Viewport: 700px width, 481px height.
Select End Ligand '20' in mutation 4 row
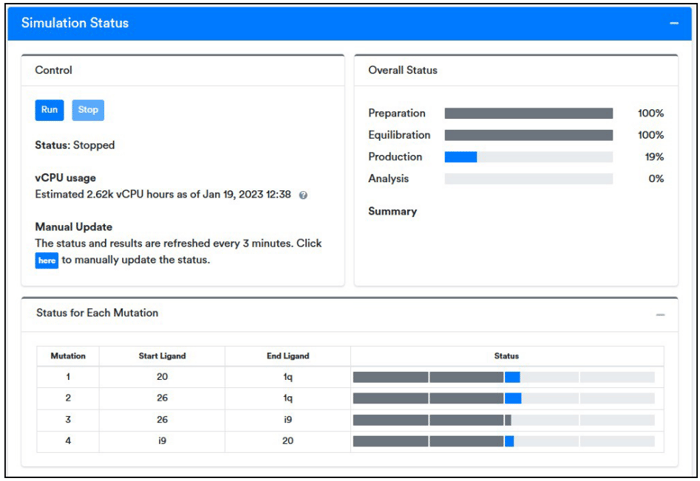tap(288, 441)
